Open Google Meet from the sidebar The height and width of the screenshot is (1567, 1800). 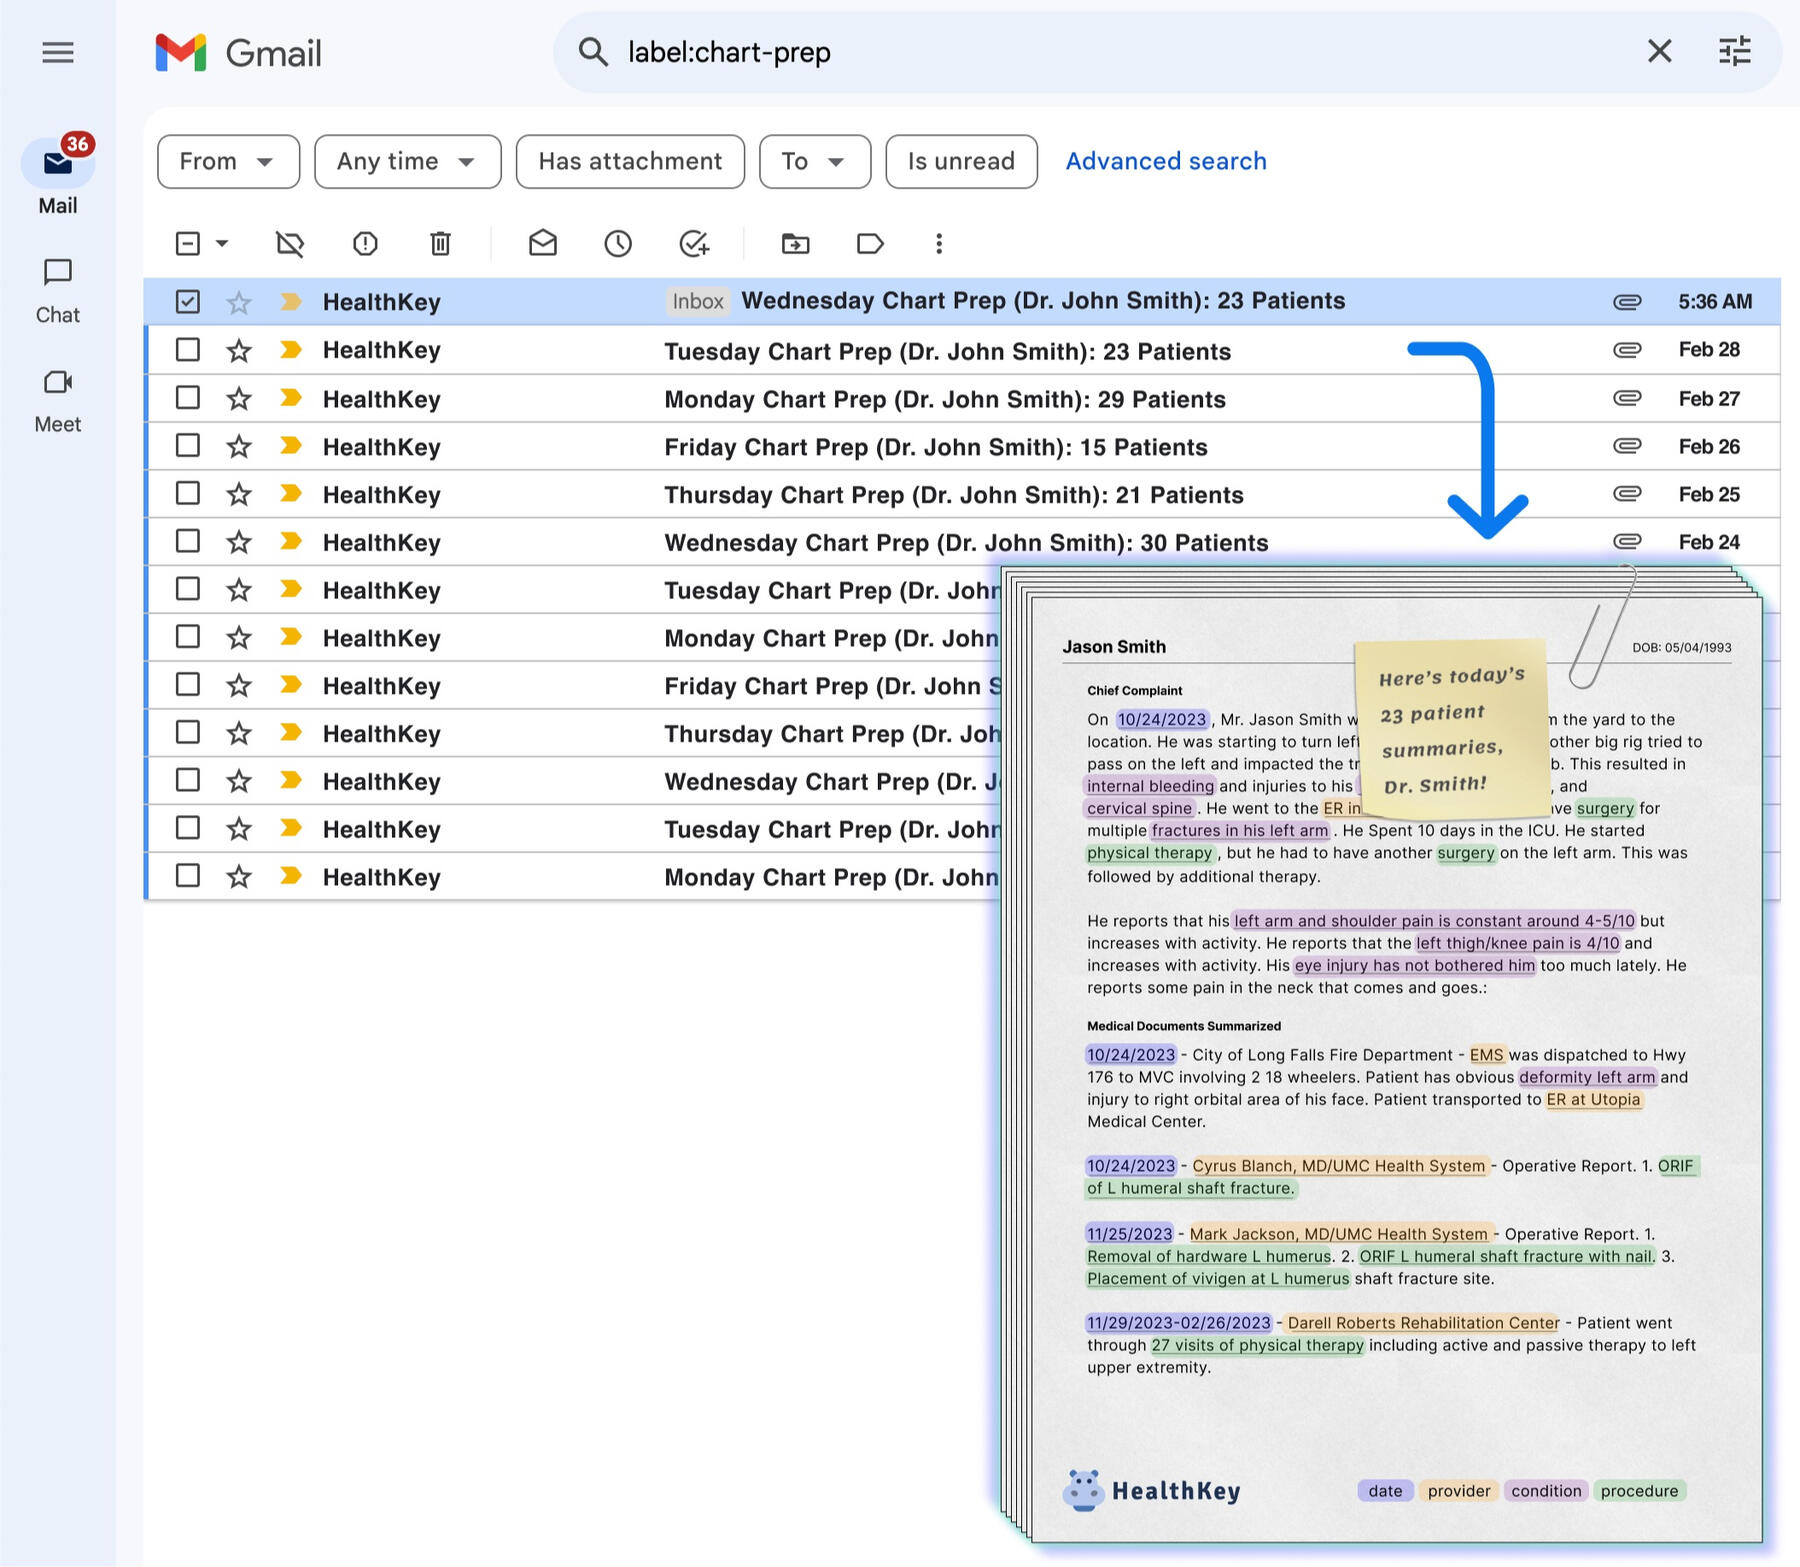coord(57,397)
